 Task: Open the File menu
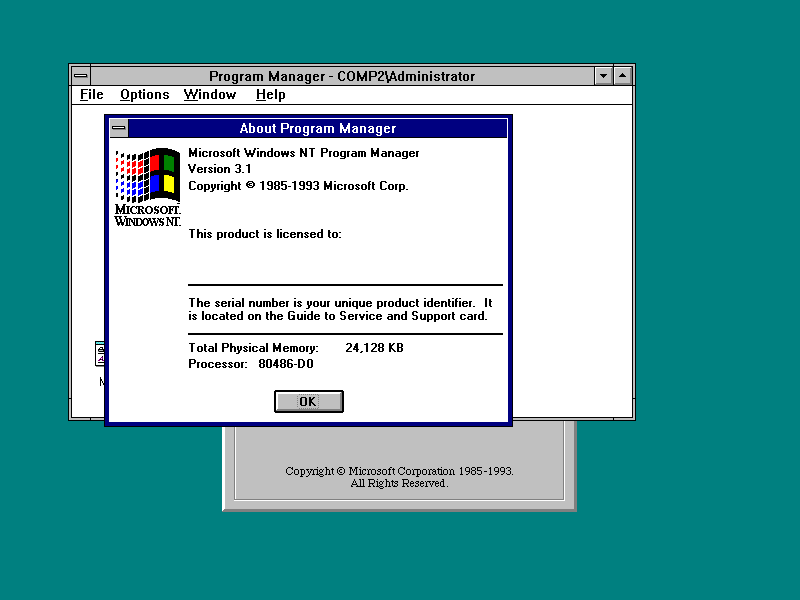click(91, 95)
